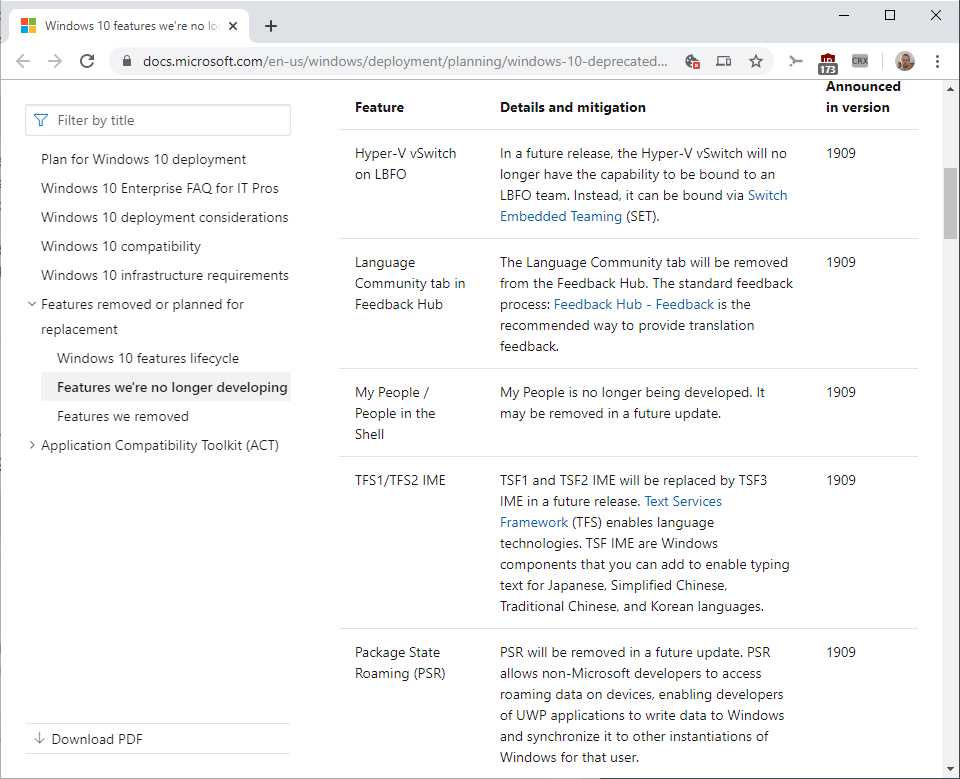Screen dimensions: 960x779
Task: View site info via the padlock icon
Action: pos(127,61)
